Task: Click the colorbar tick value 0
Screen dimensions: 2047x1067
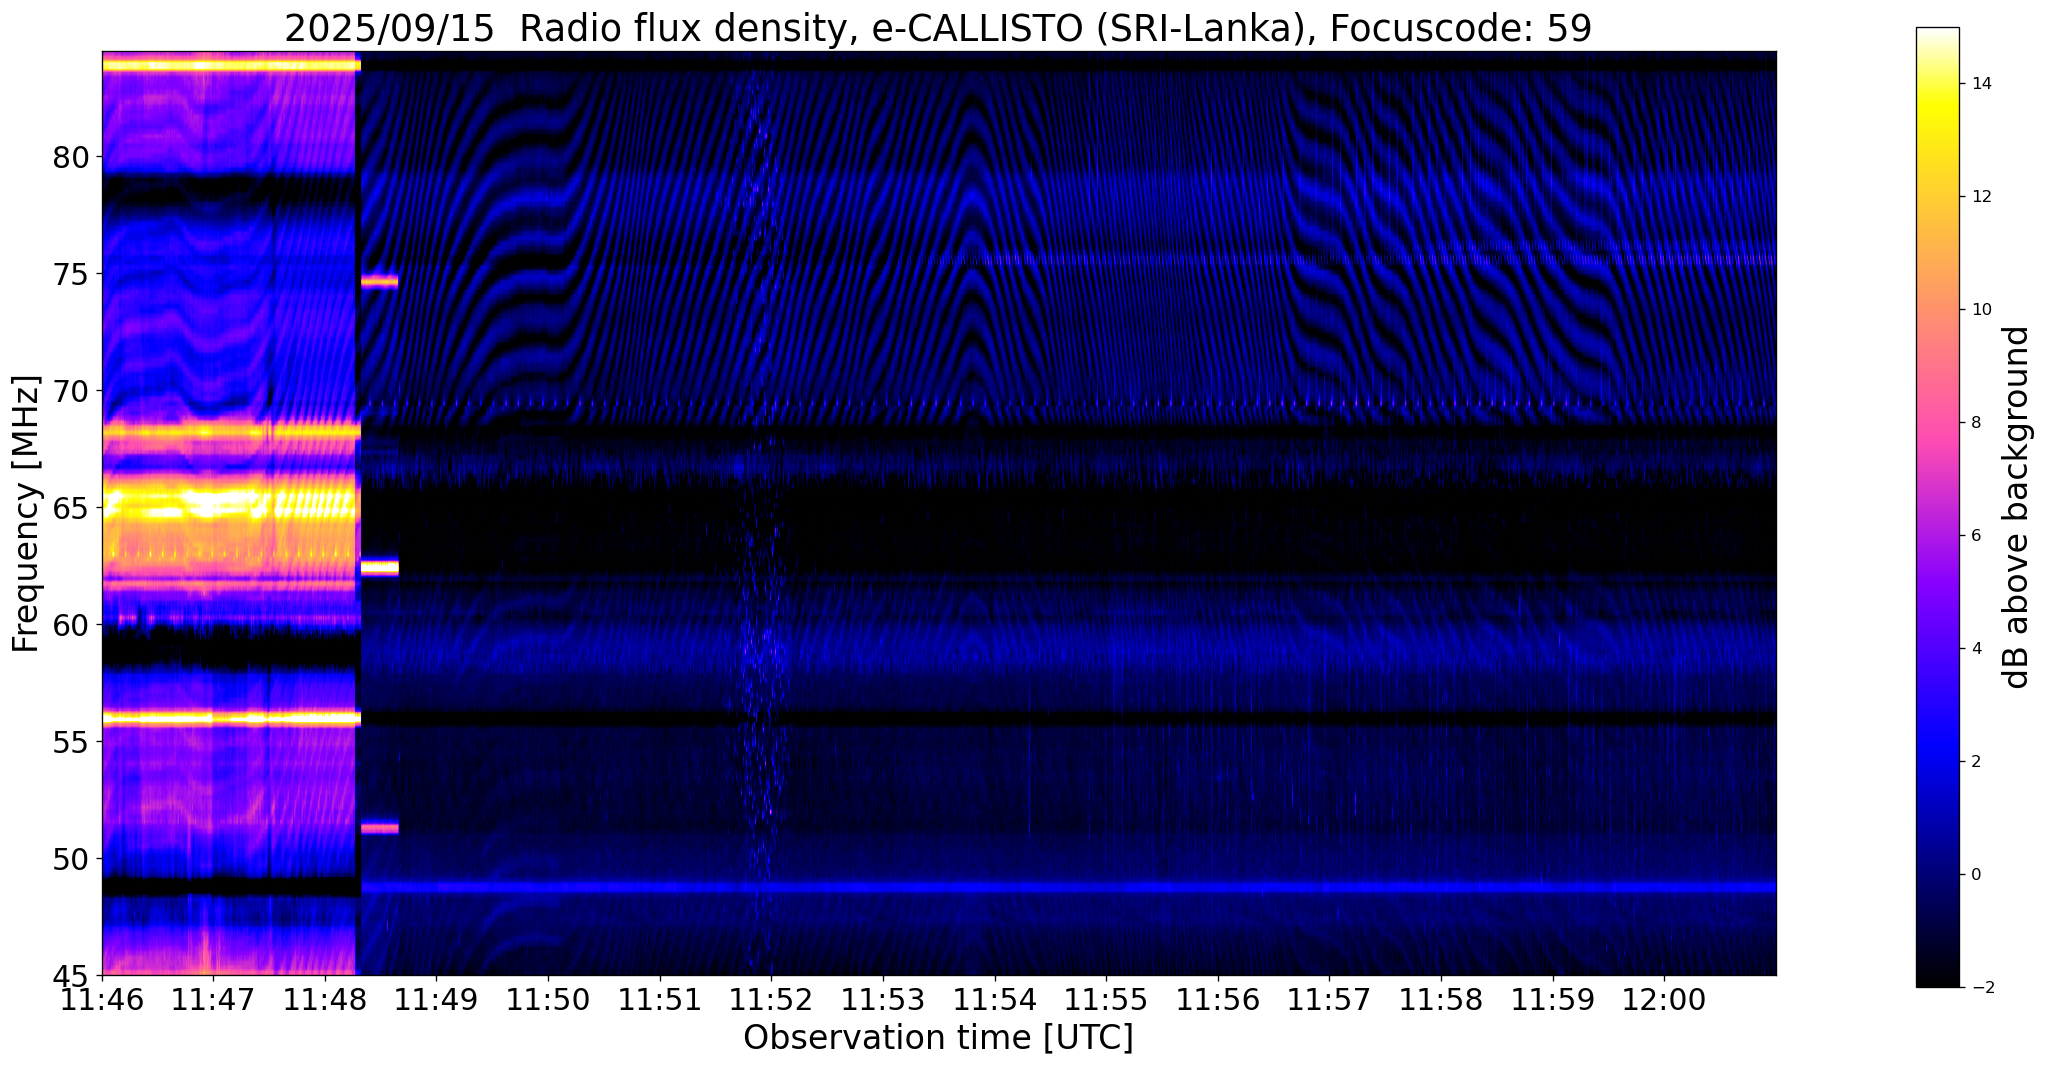Action: pyautogui.click(x=1976, y=875)
